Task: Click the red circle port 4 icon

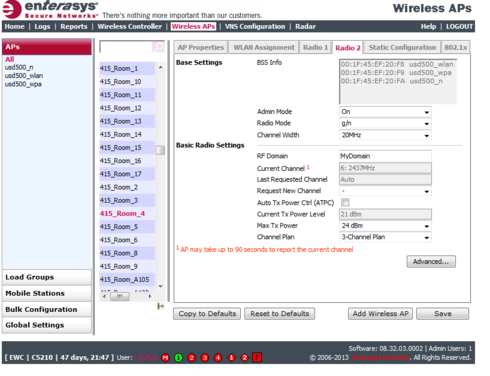Action: coord(218,358)
